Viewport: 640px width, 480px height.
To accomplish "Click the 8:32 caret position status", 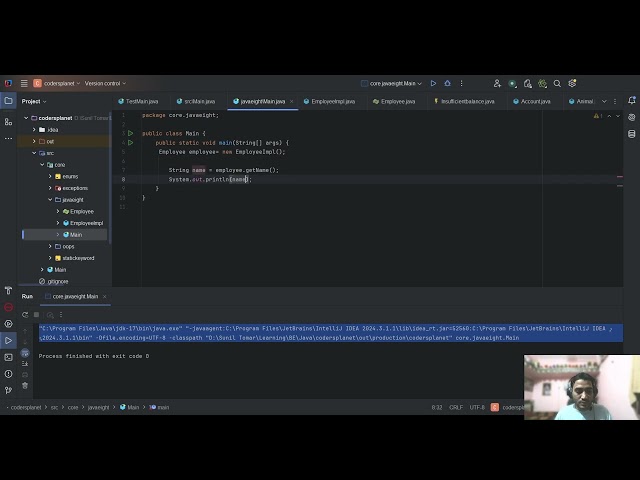I will click(437, 407).
